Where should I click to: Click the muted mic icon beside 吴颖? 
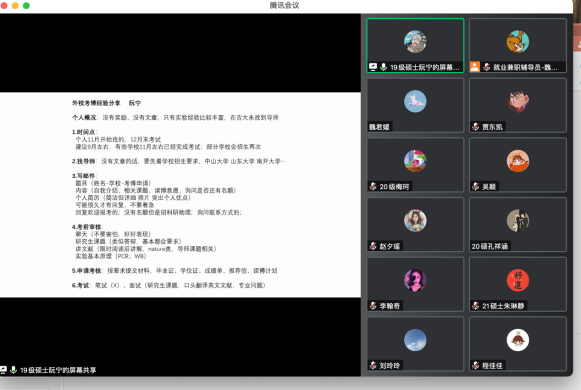[475, 187]
